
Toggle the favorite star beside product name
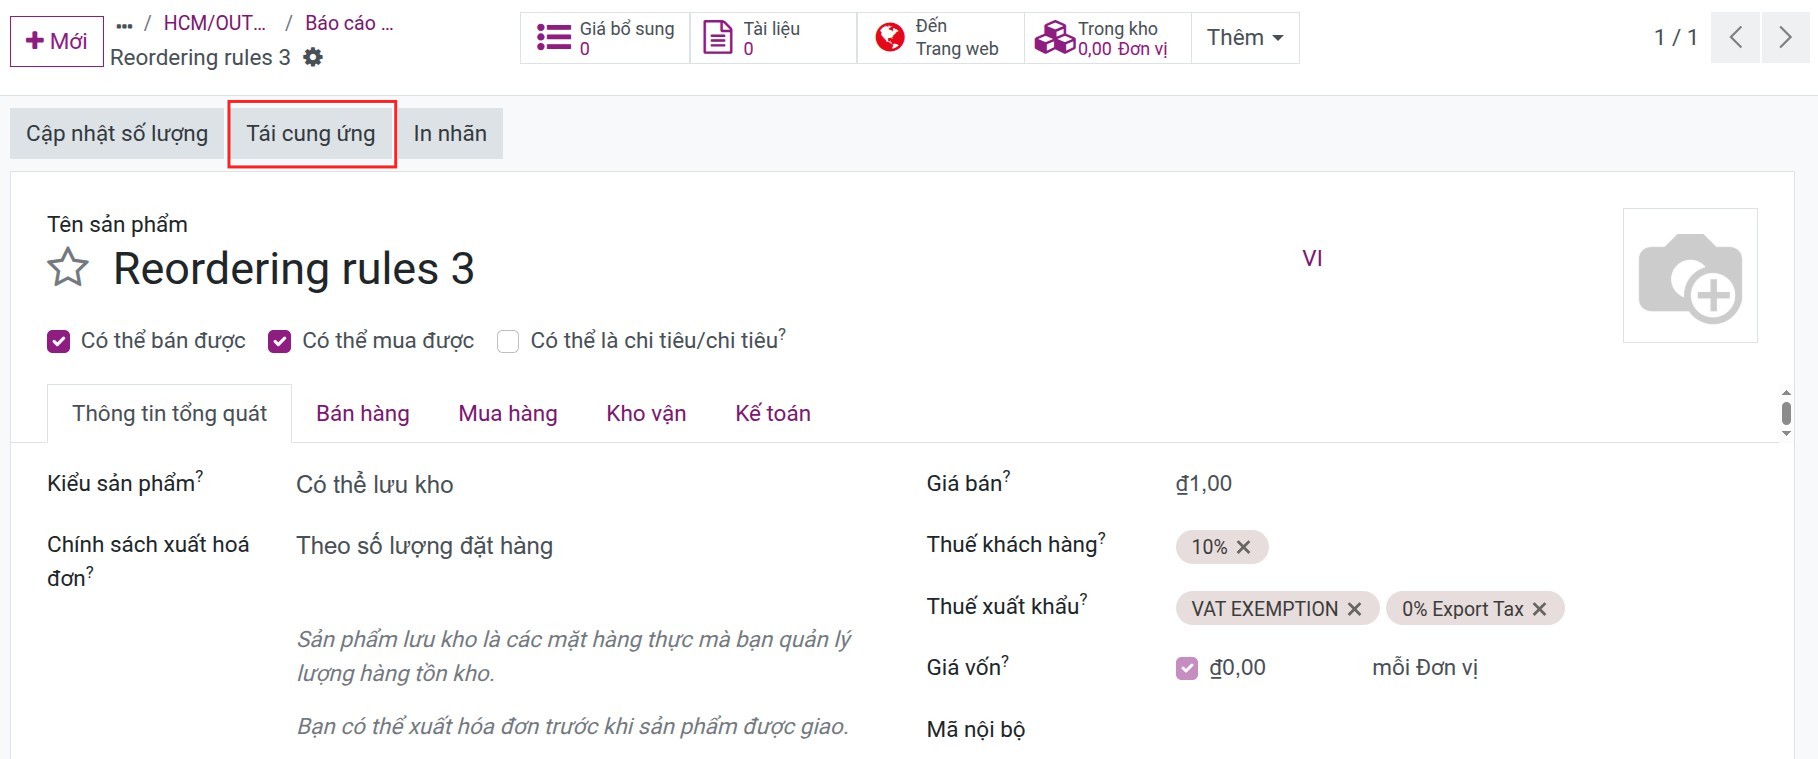(68, 268)
